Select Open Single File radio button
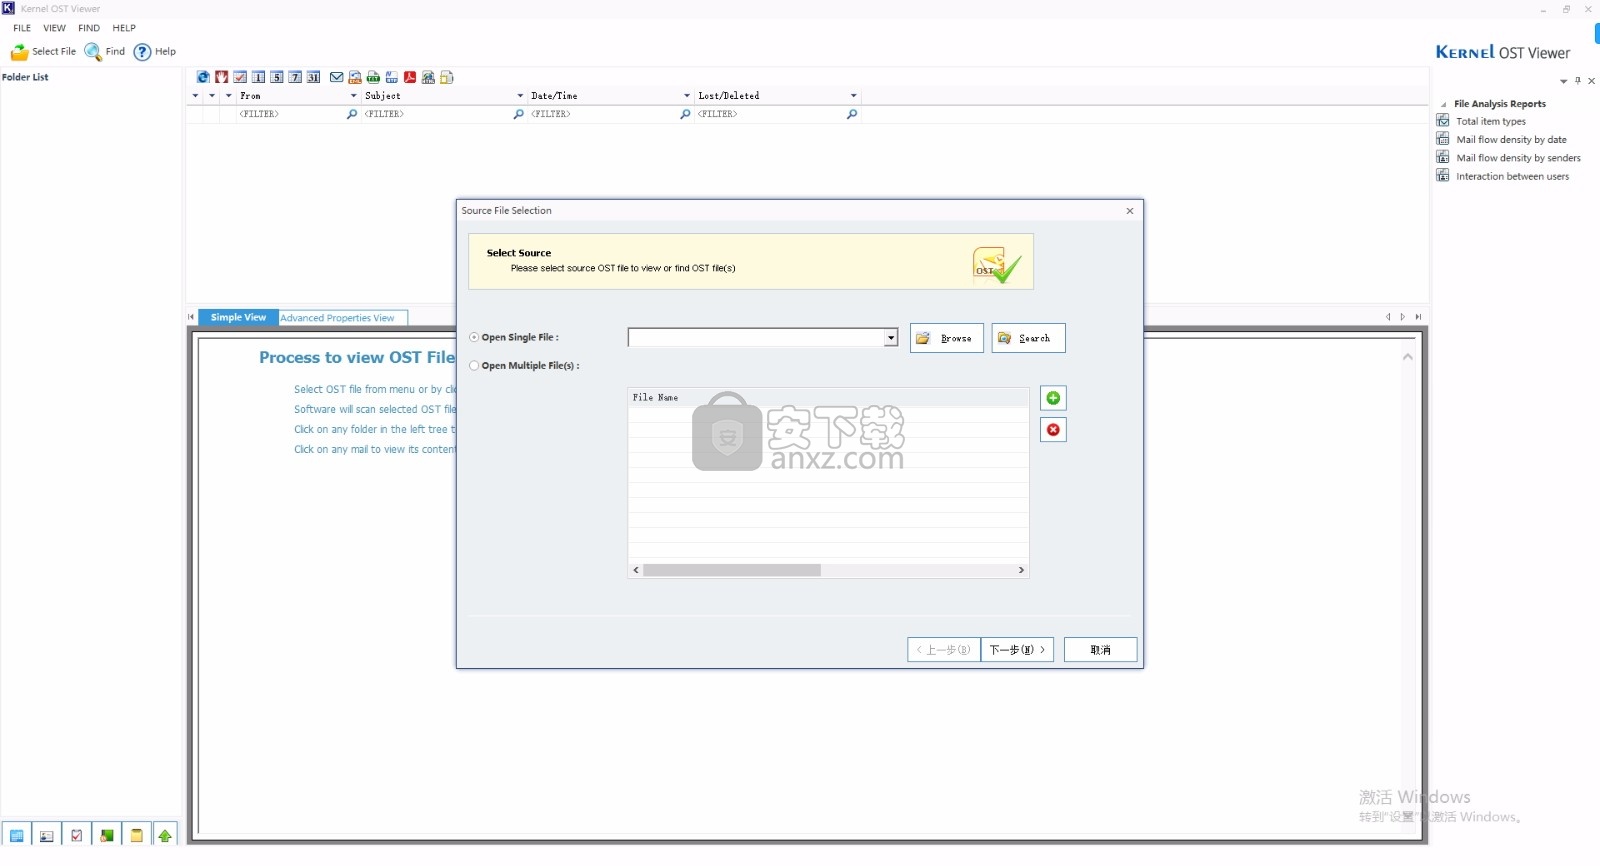Screen dimensions: 1600x866 pyautogui.click(x=474, y=337)
